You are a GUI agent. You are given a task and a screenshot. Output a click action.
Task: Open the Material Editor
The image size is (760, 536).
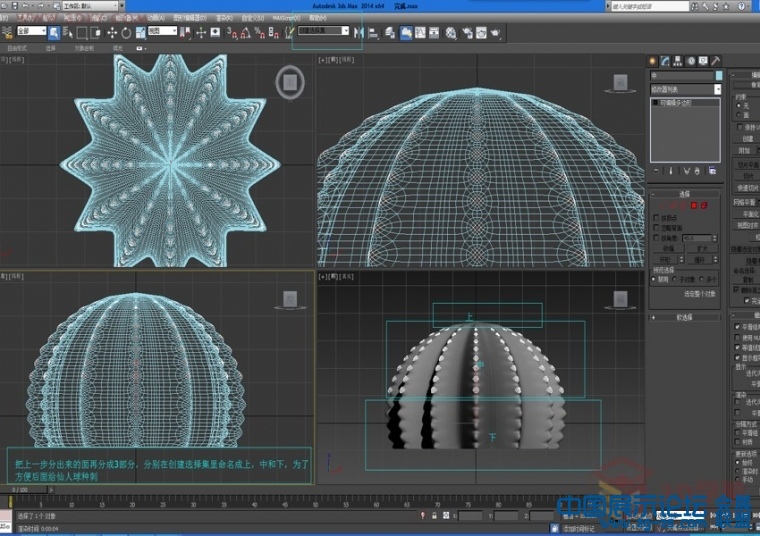coord(451,33)
